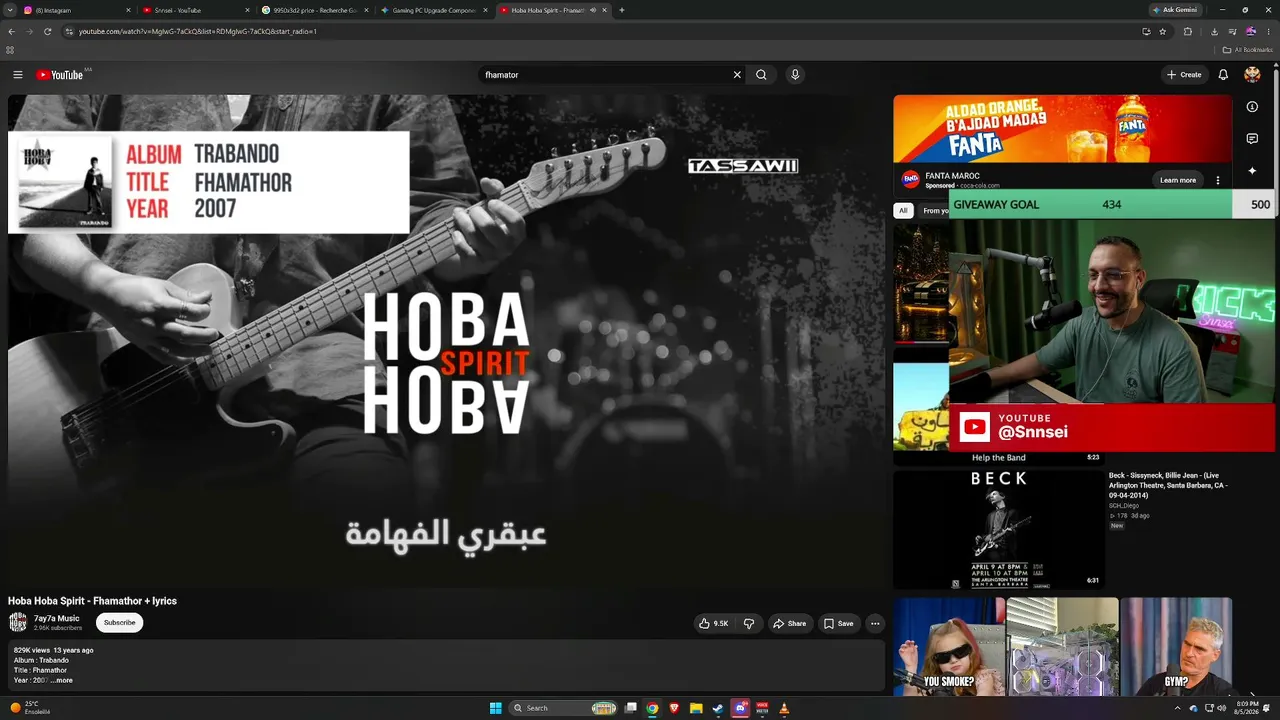Open All Bookmarks folder
This screenshot has width=1280, height=720.
1247,49
